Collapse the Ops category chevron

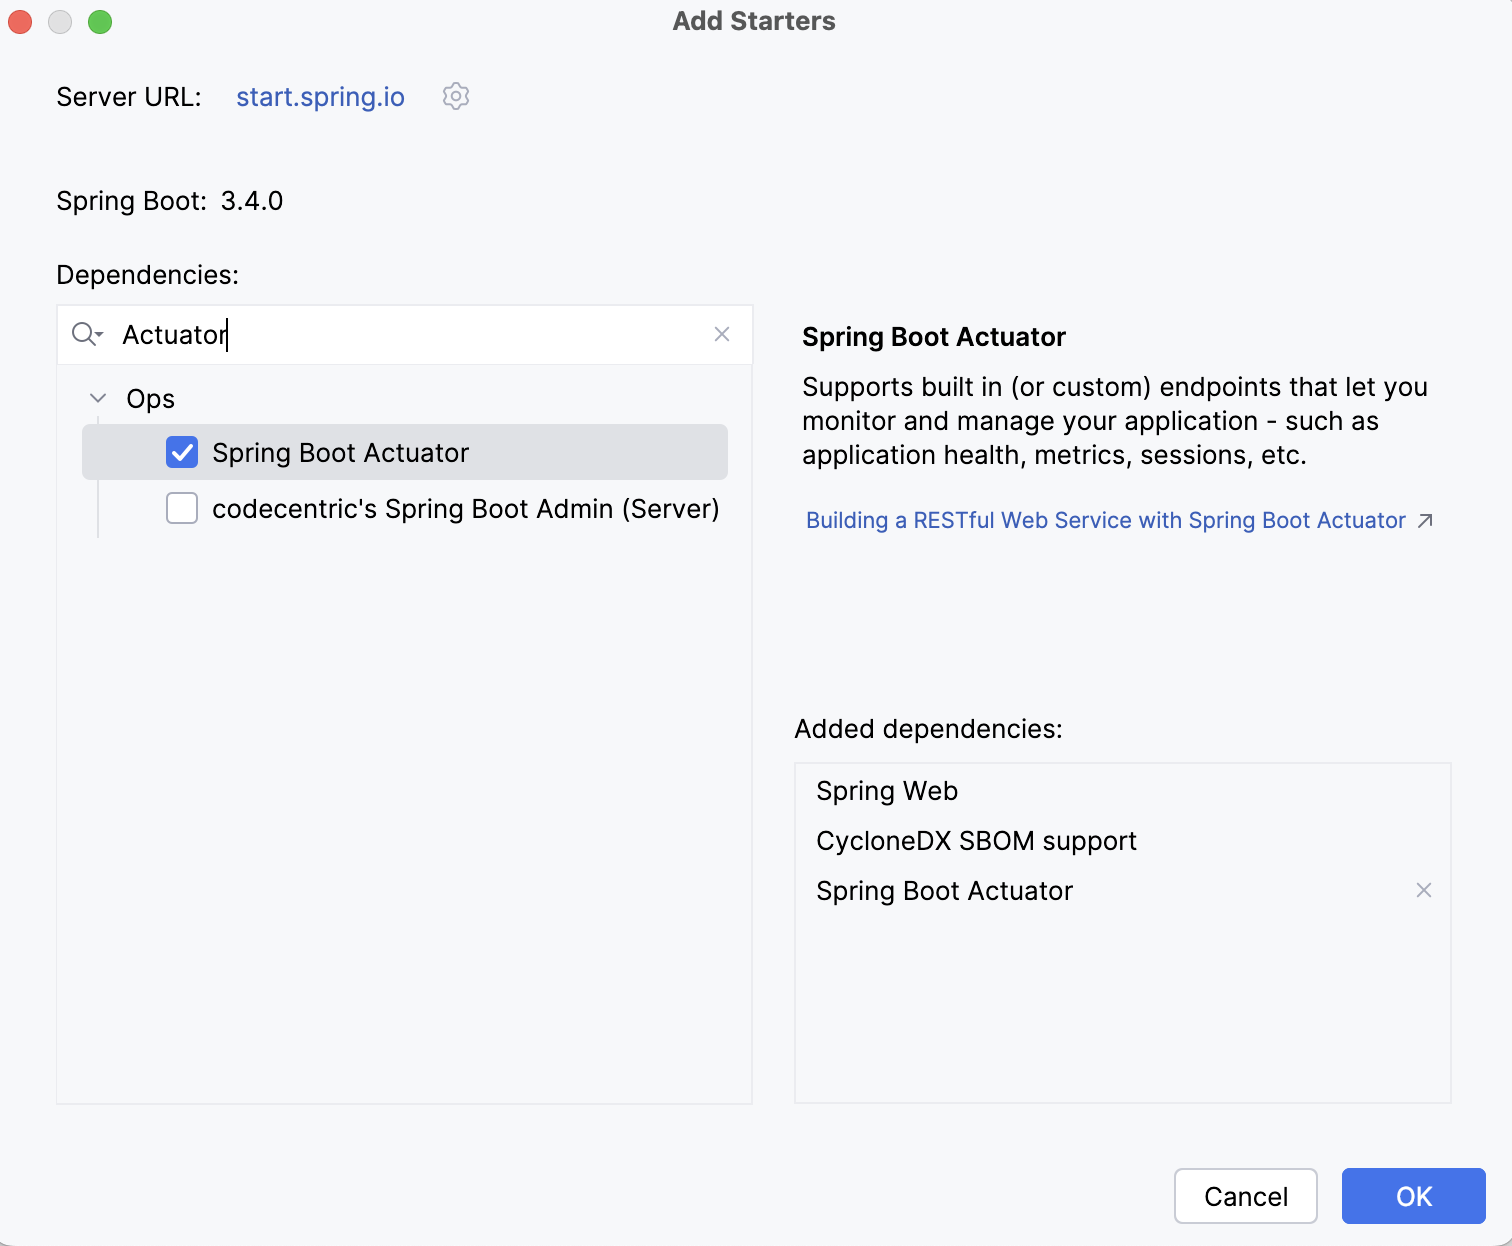(x=98, y=398)
